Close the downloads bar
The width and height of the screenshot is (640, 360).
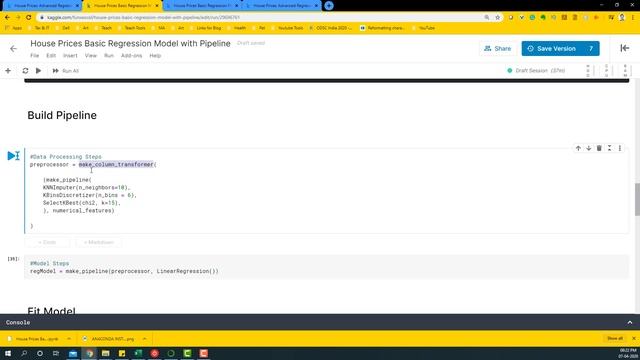click(633, 338)
